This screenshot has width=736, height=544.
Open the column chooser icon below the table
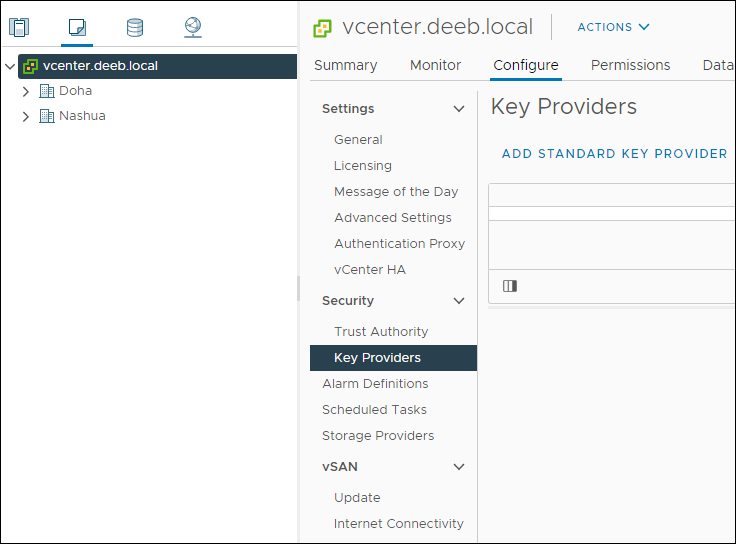click(510, 286)
